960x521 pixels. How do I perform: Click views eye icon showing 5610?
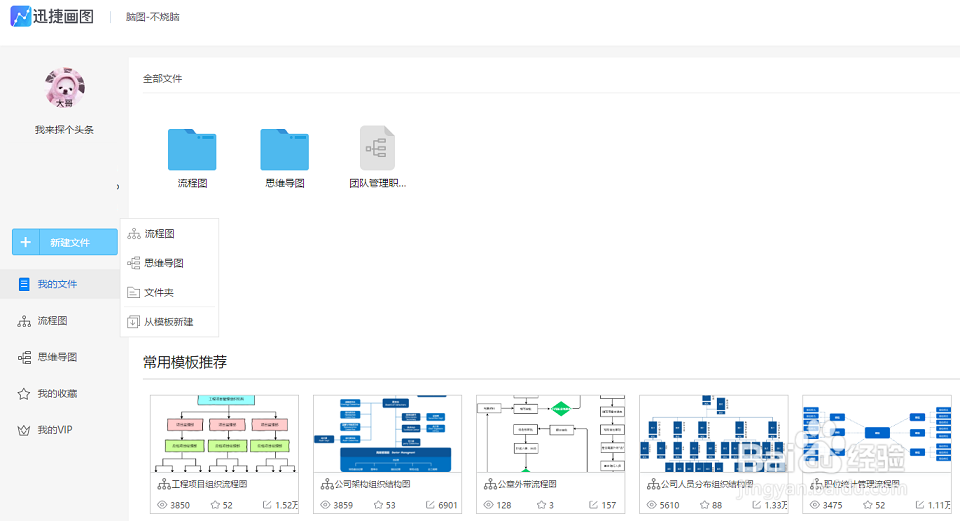point(651,505)
